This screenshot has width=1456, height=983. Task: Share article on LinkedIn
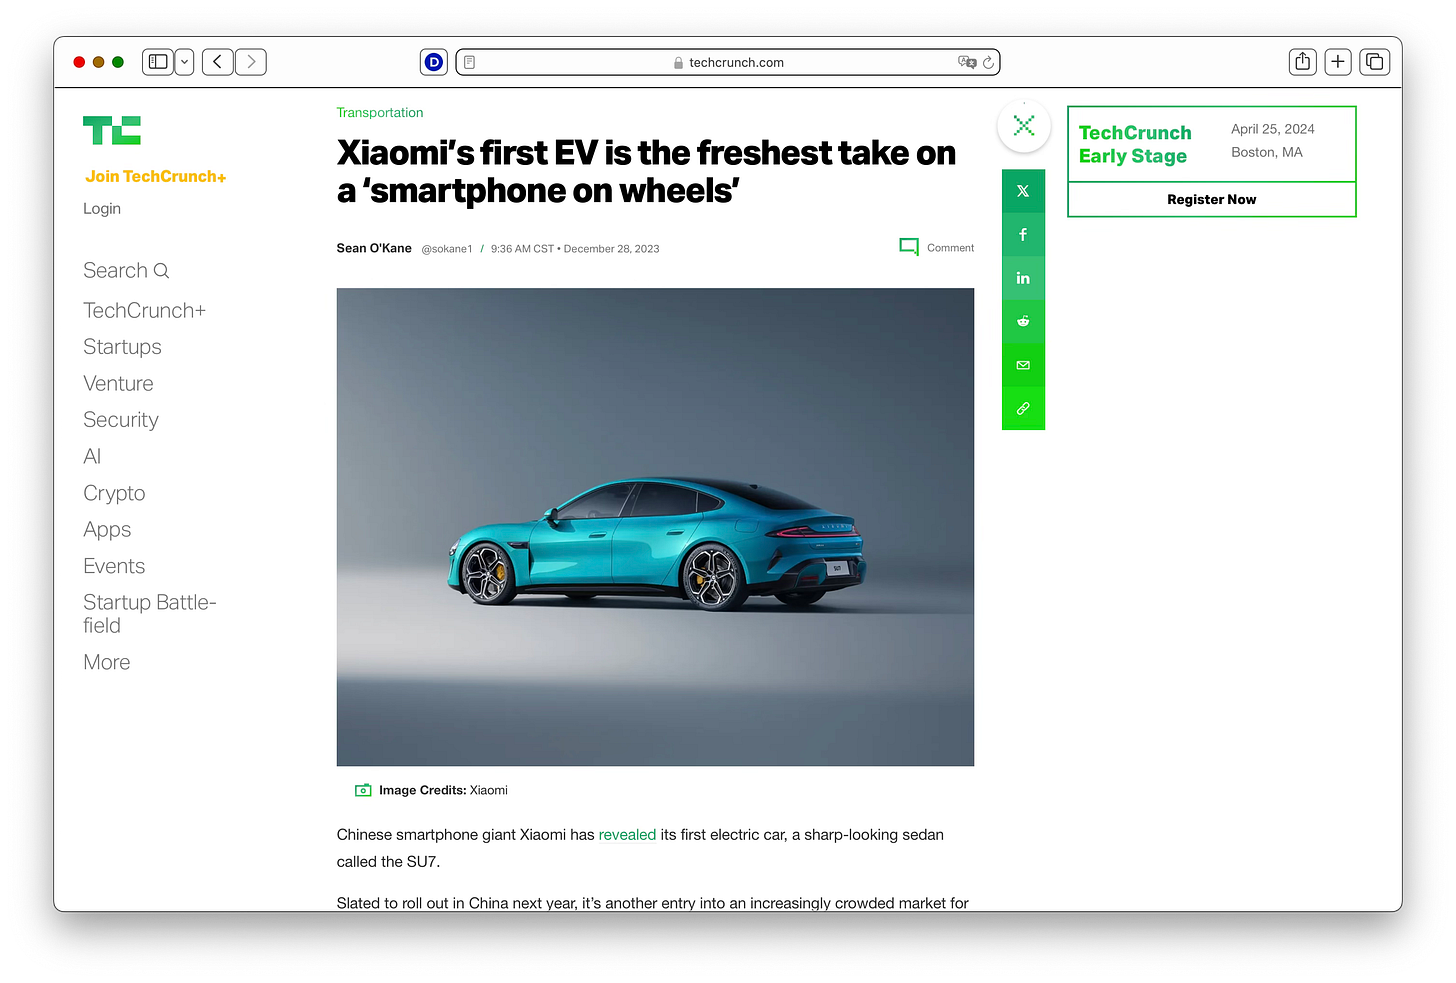[x=1023, y=278]
